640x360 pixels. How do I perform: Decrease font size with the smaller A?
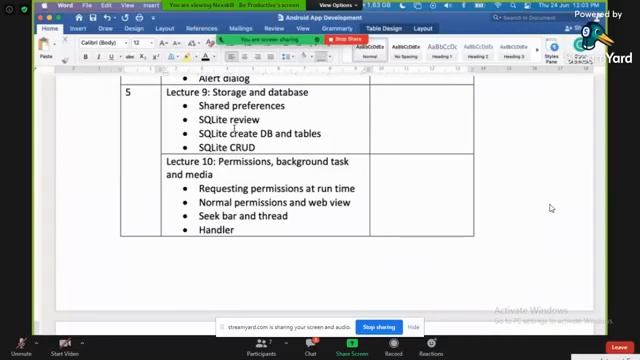tap(176, 43)
